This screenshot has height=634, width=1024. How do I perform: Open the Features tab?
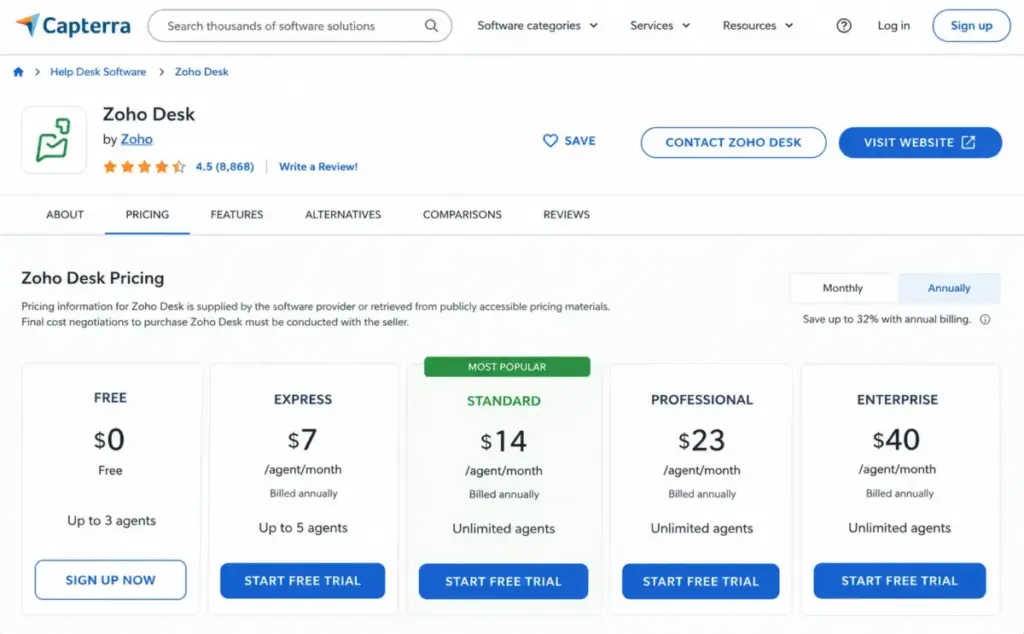pos(236,214)
